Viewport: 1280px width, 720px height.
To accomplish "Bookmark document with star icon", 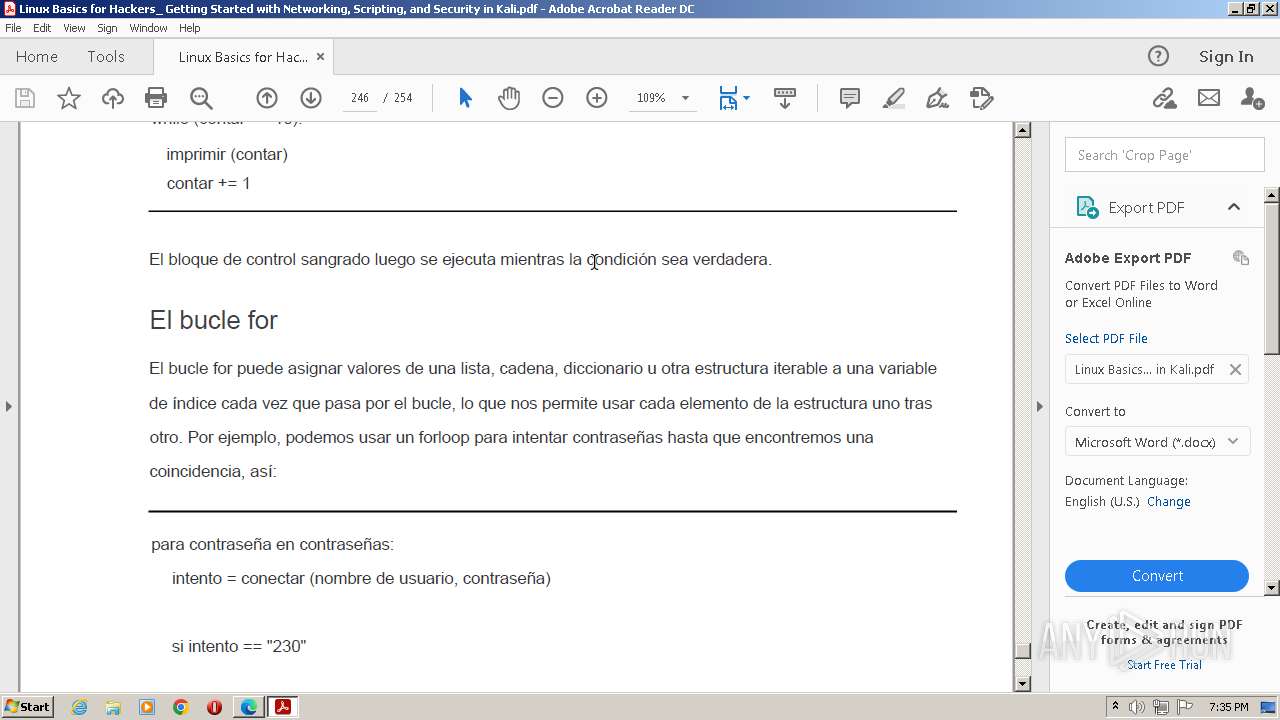I will pyautogui.click(x=69, y=98).
